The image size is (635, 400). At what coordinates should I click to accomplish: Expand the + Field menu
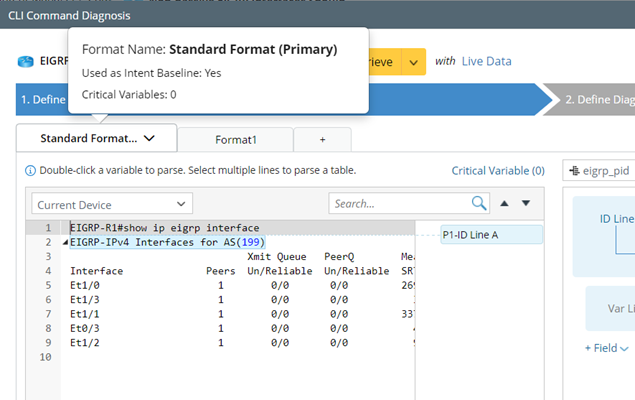pyautogui.click(x=607, y=348)
